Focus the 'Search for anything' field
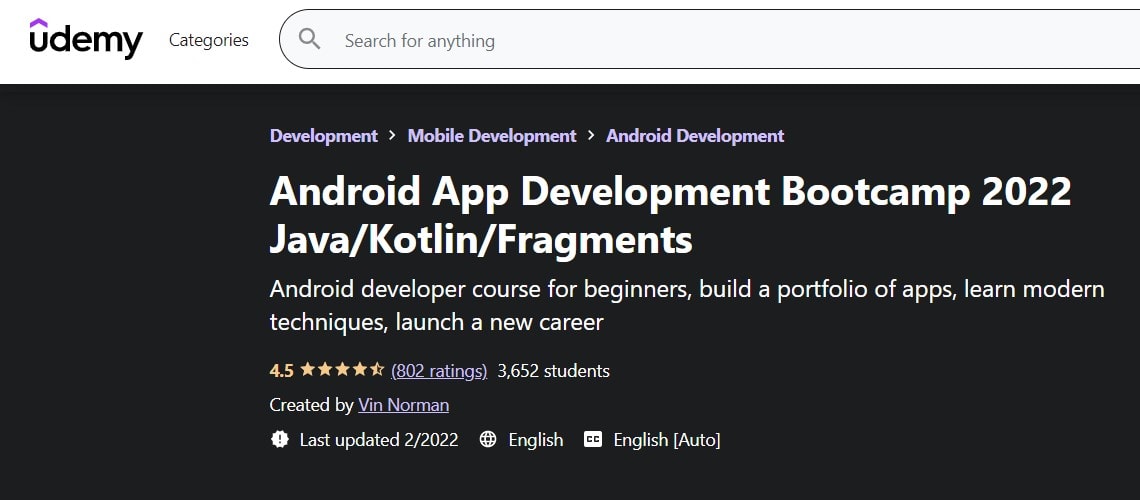This screenshot has height=500, width=1140. coord(700,40)
